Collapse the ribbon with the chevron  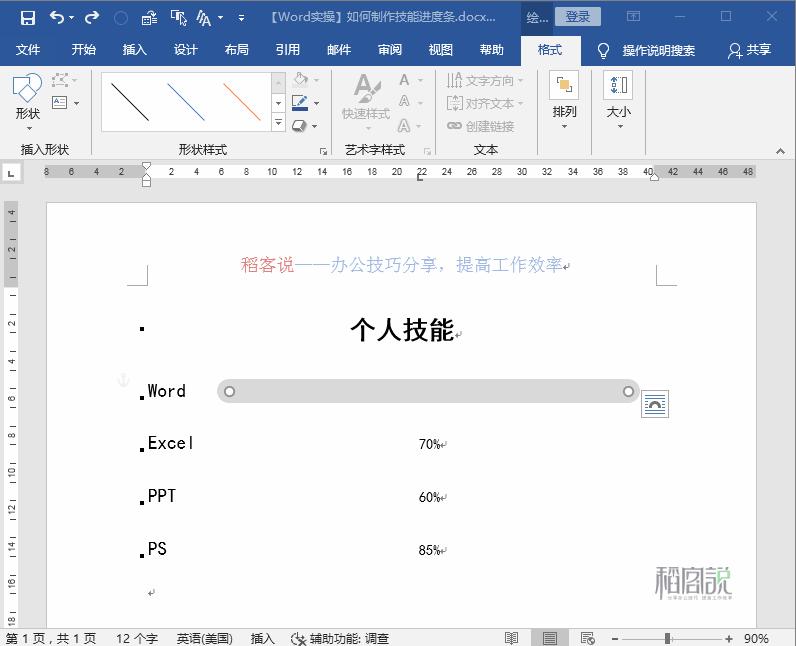[x=780, y=151]
